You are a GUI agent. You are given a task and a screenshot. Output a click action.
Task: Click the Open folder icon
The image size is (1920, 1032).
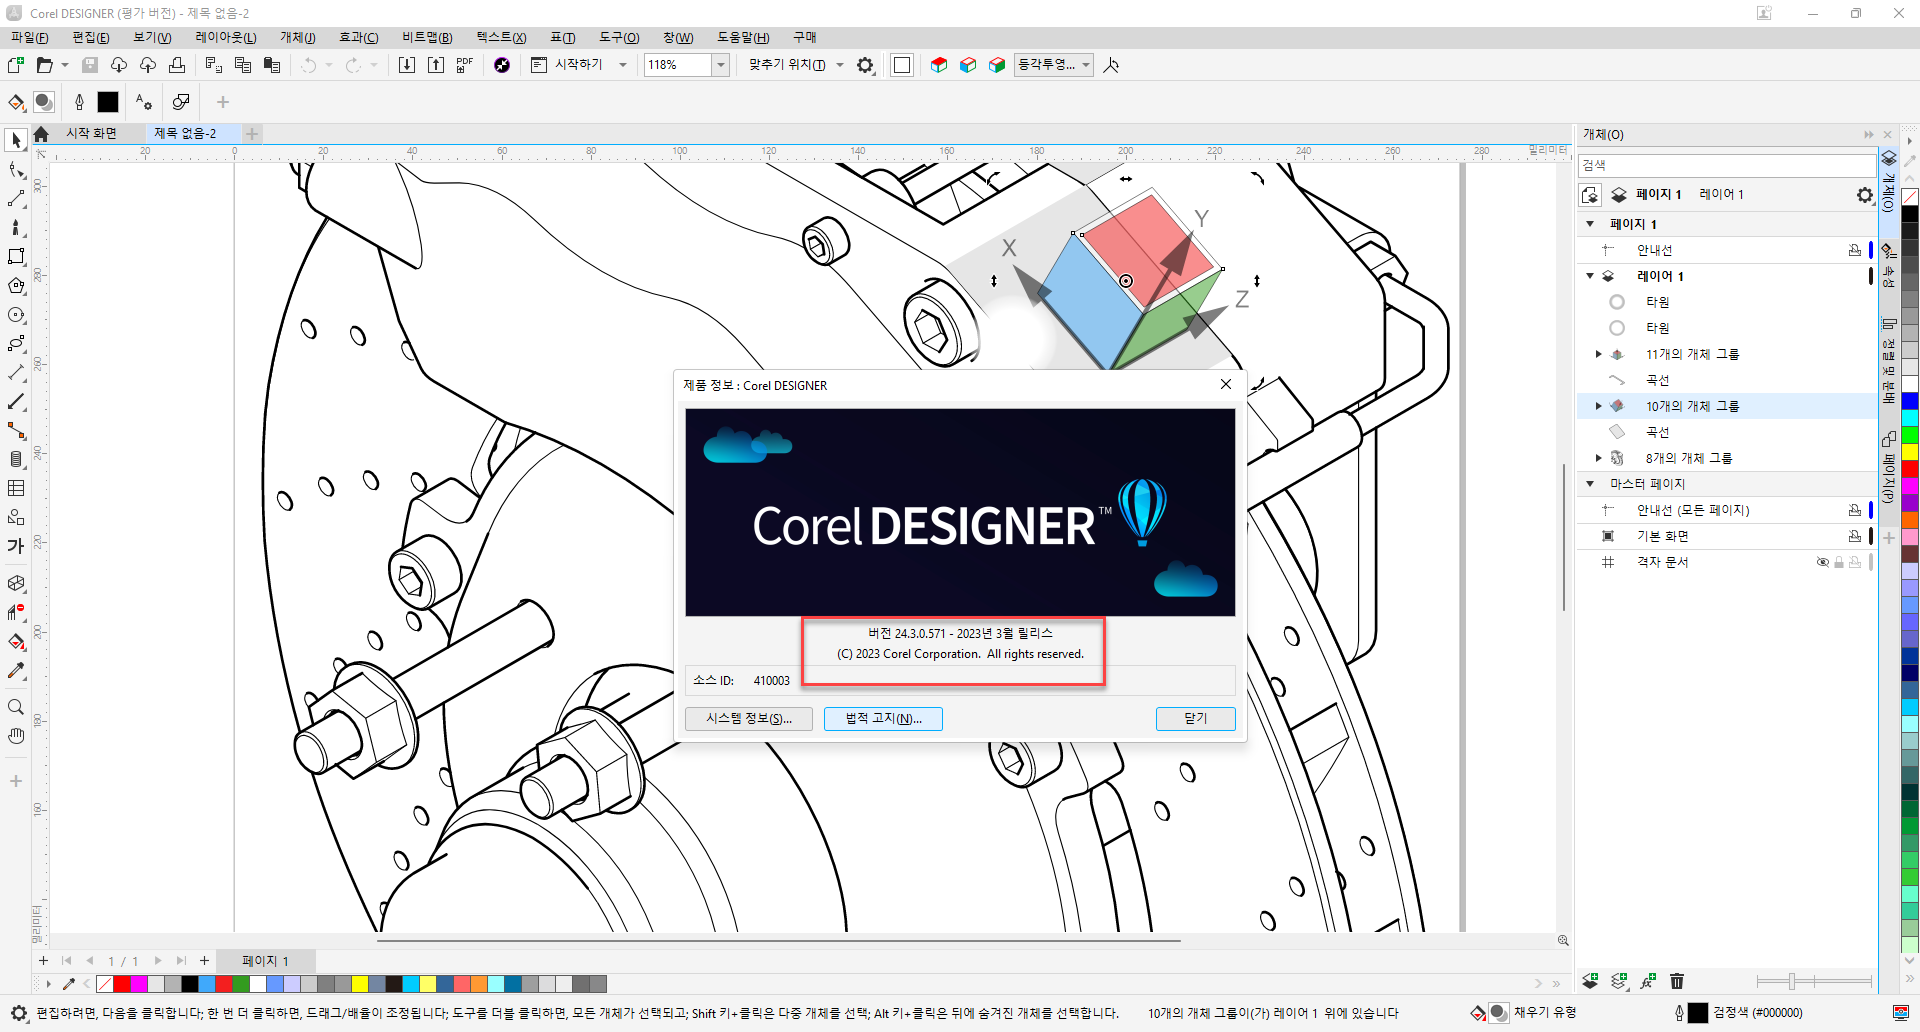tap(44, 65)
